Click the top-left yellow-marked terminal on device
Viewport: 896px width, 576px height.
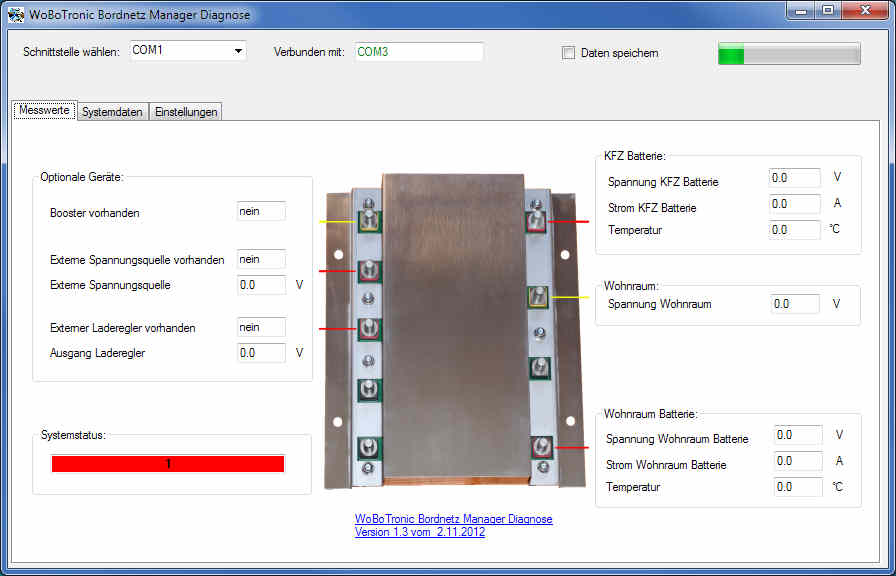[369, 221]
